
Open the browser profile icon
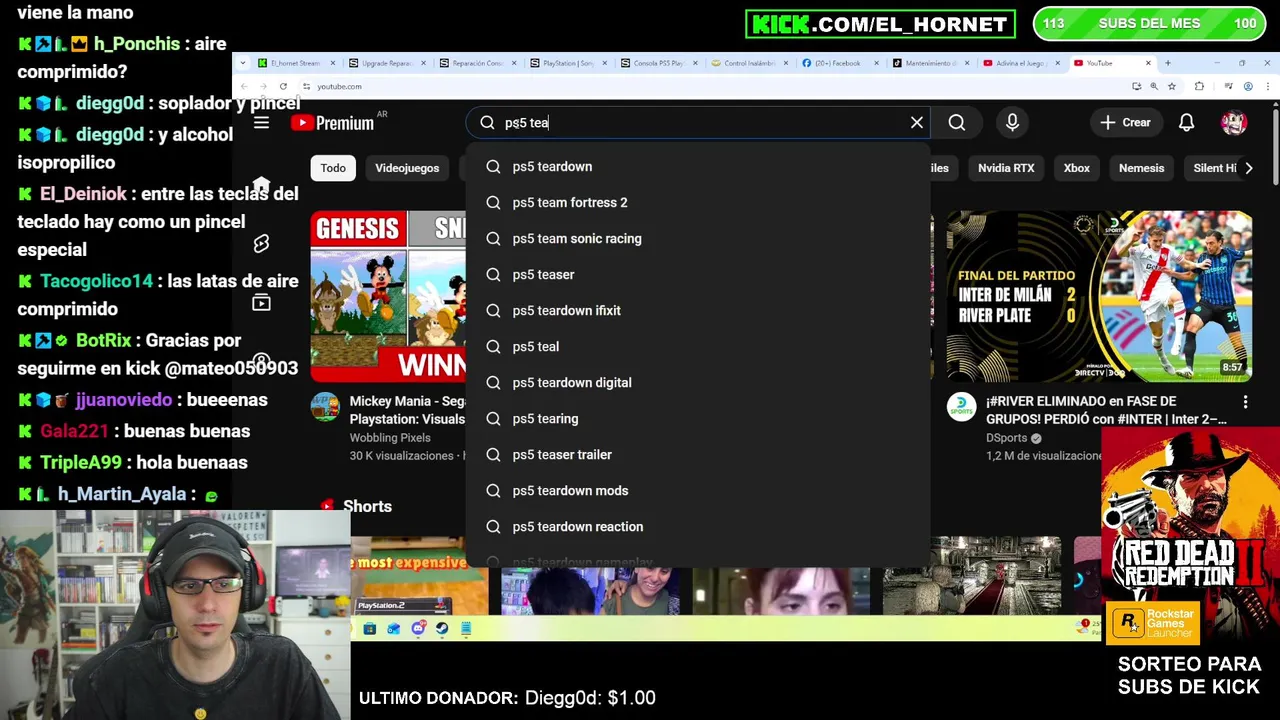coord(1248,87)
